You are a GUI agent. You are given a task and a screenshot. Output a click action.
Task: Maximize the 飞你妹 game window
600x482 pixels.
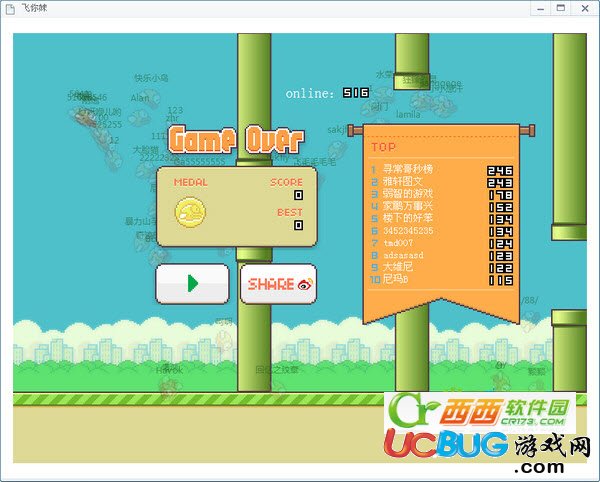(x=561, y=8)
